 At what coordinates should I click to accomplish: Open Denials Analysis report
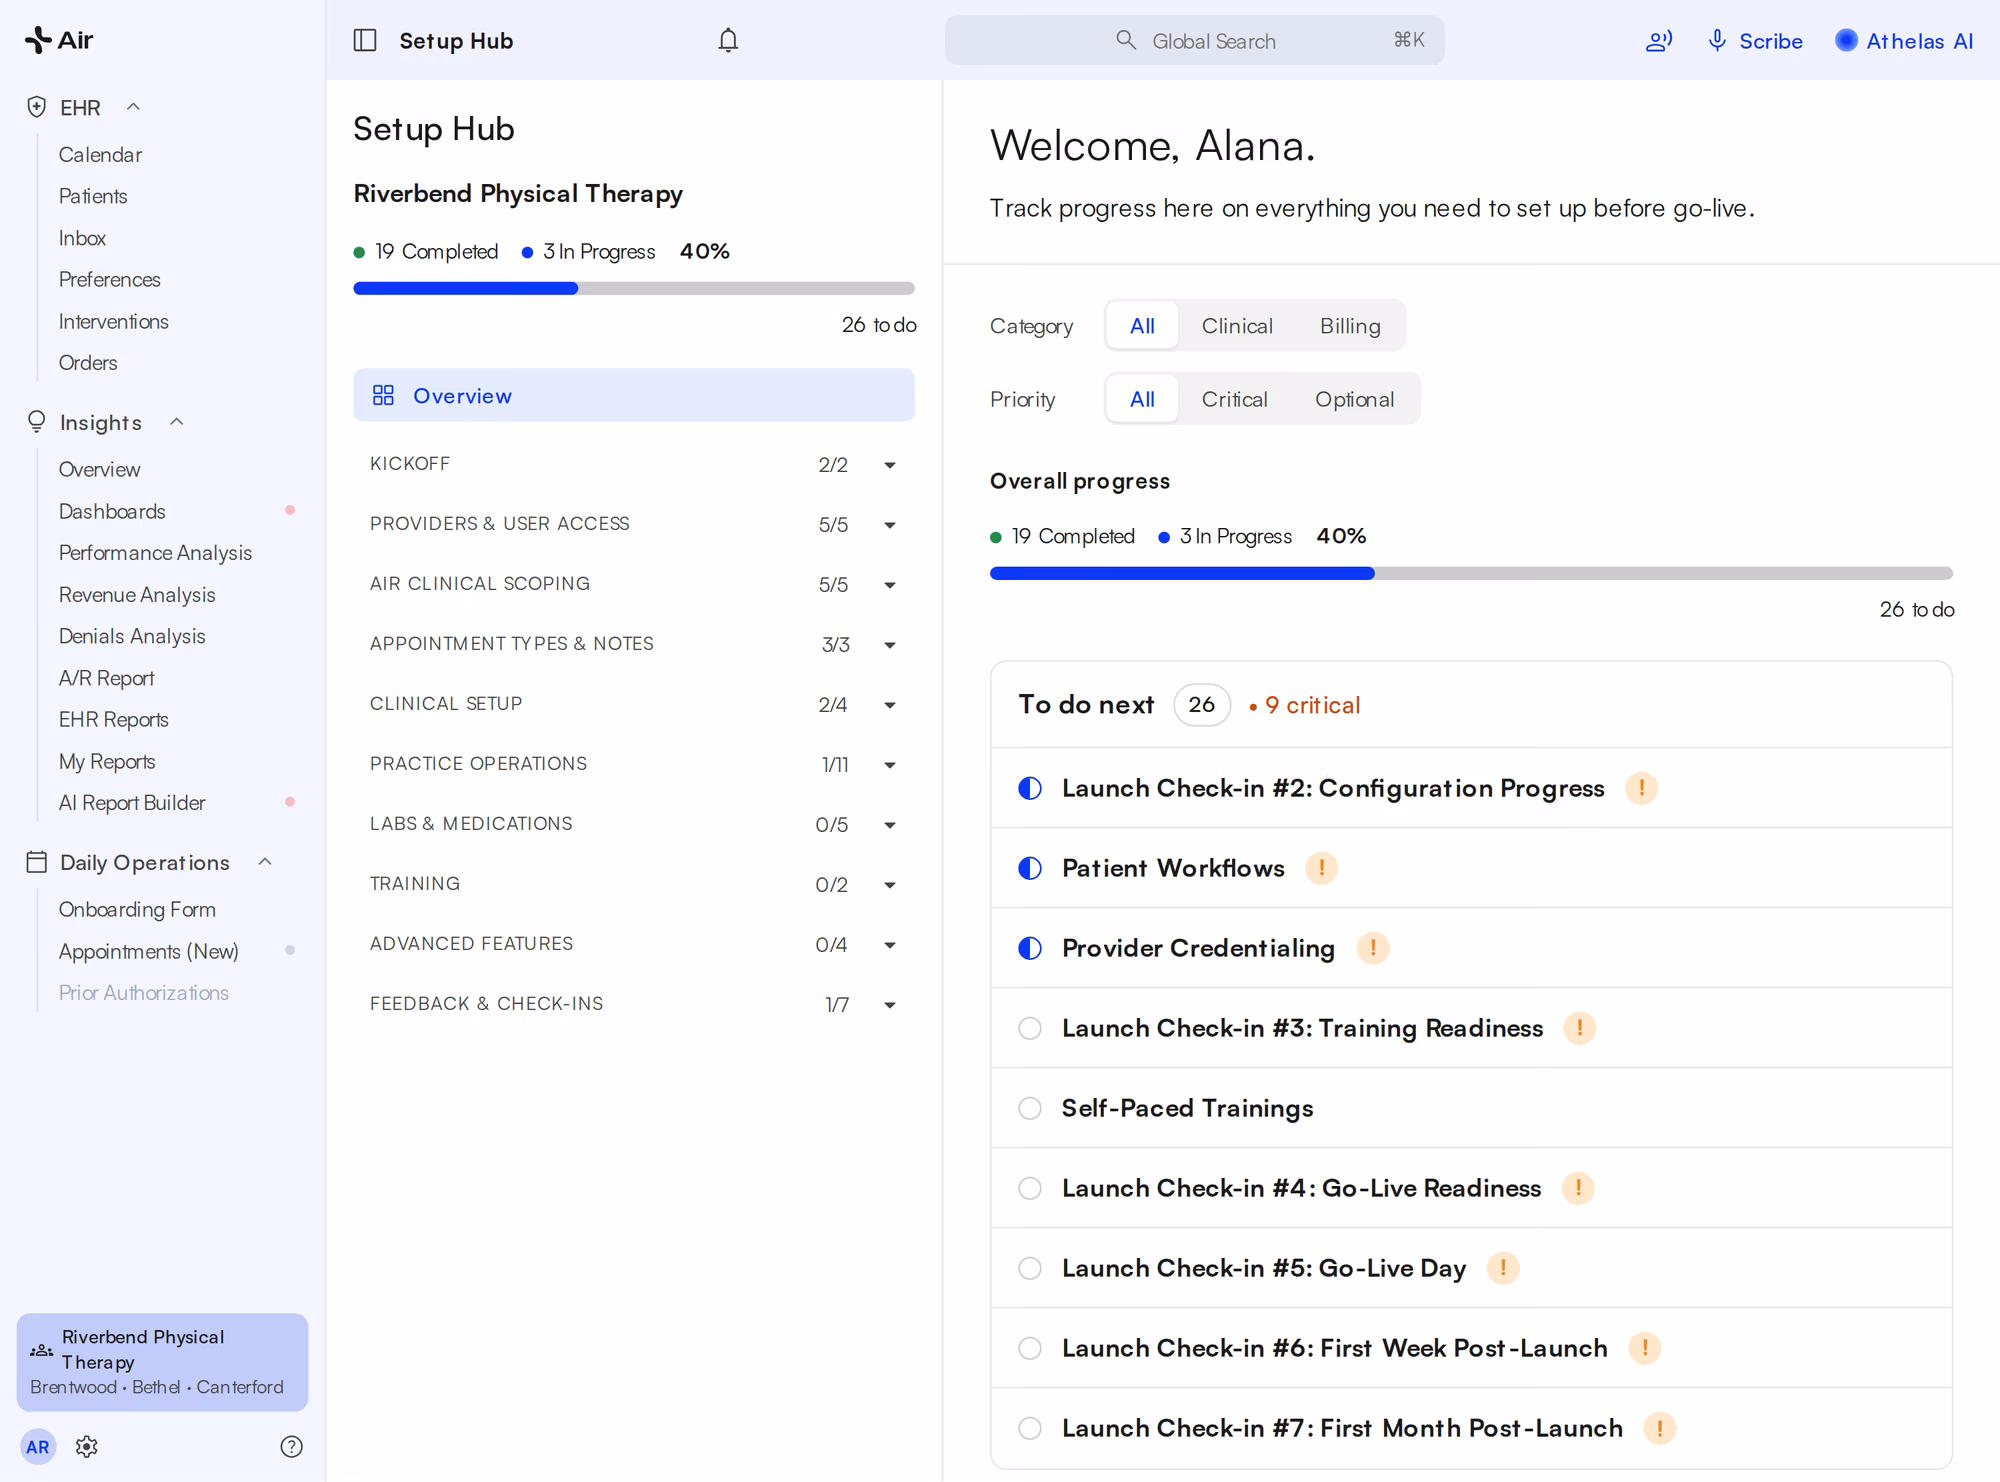point(132,636)
